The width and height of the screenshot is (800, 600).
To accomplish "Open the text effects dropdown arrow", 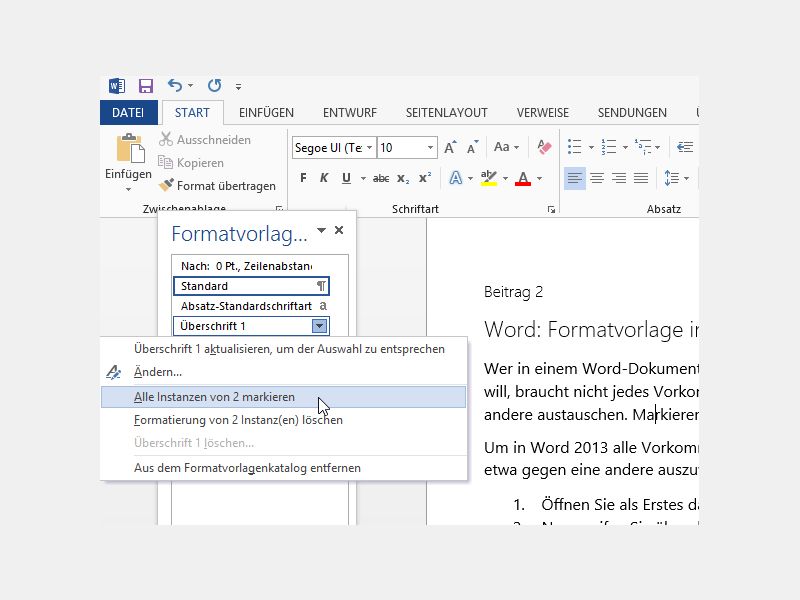I will (x=470, y=179).
